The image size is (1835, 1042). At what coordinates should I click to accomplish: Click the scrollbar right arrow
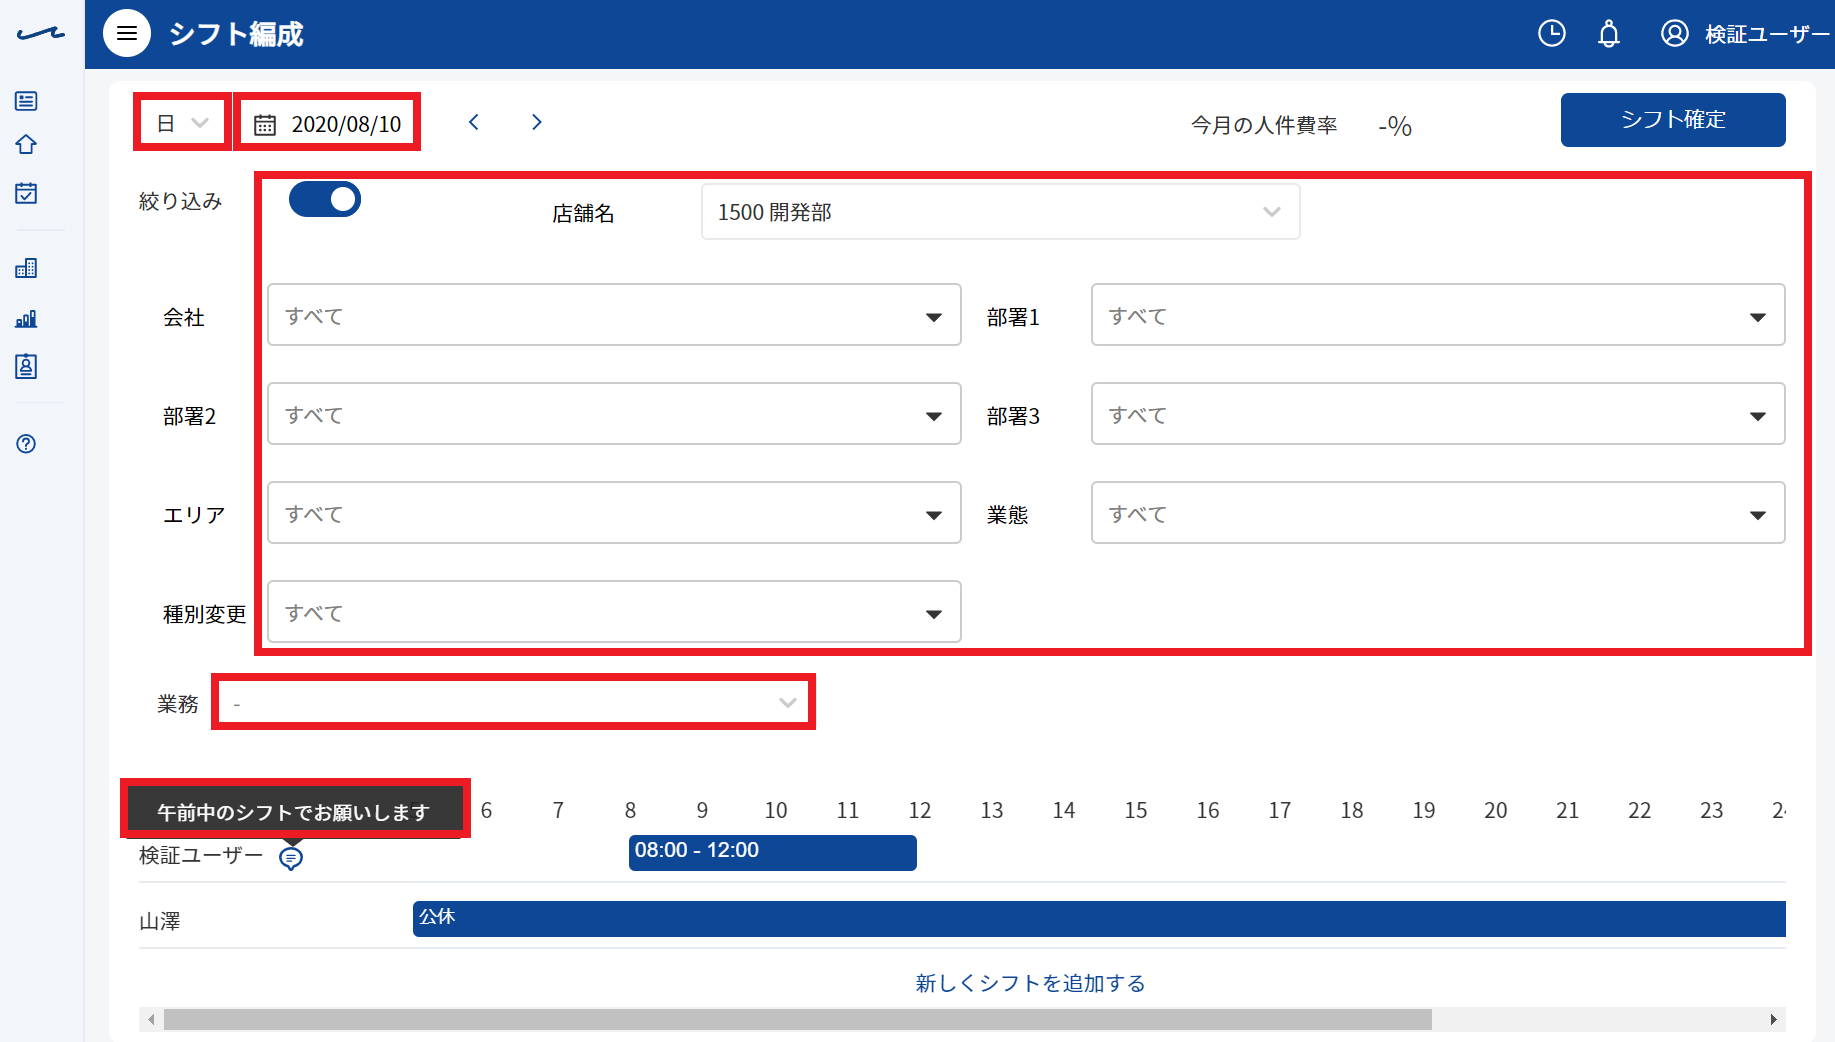point(1773,1019)
